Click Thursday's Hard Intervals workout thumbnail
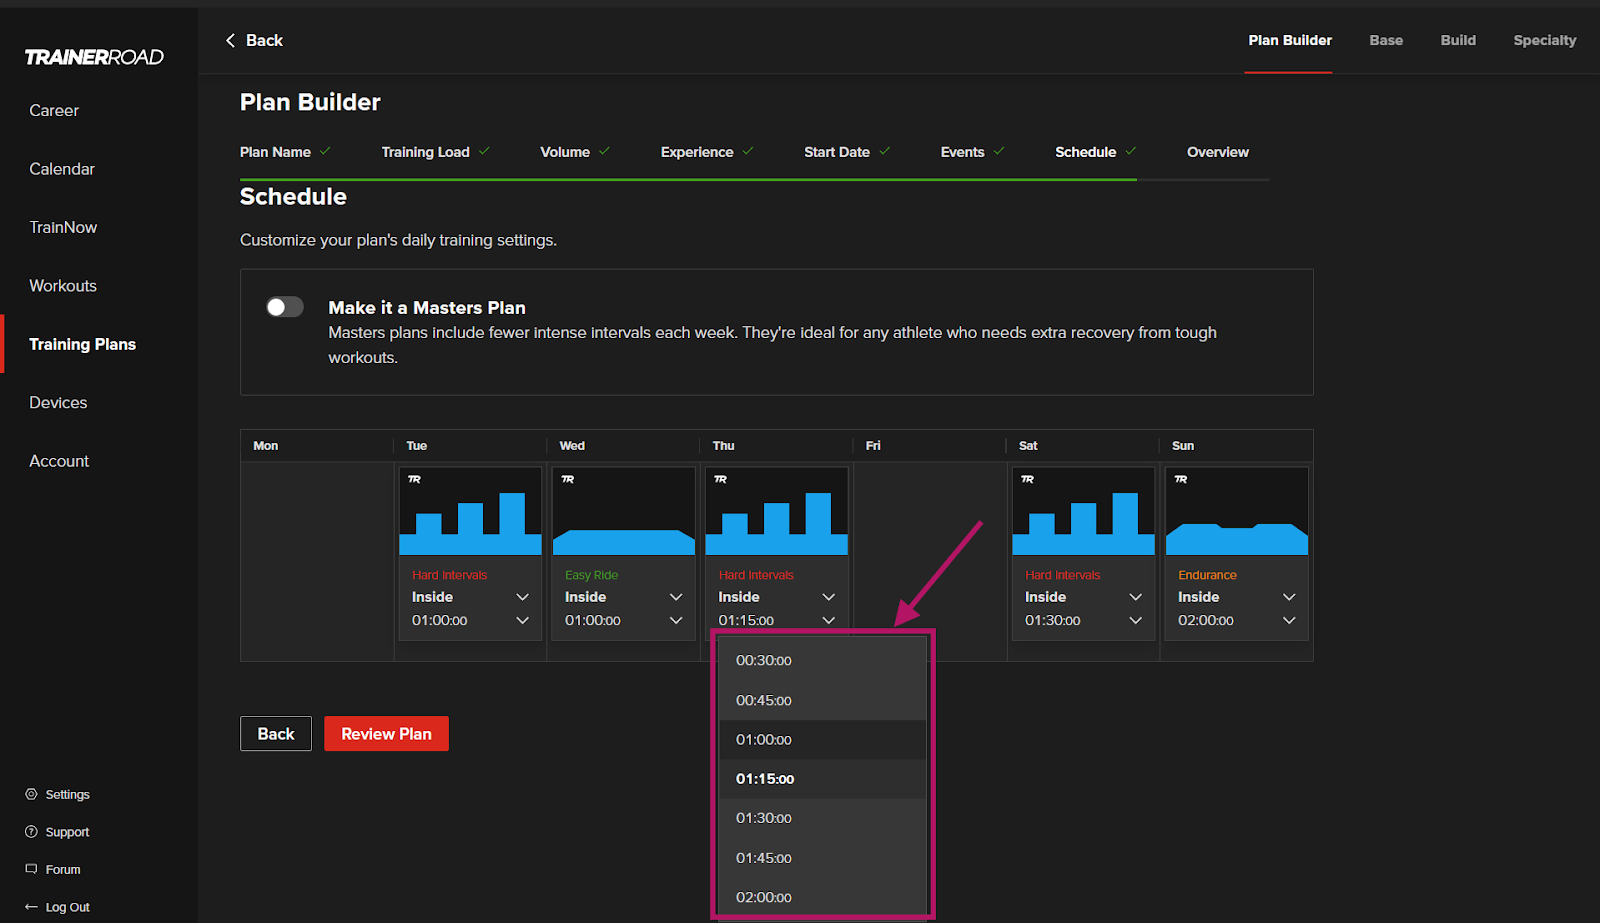Viewport: 1600px width, 923px height. [776, 511]
